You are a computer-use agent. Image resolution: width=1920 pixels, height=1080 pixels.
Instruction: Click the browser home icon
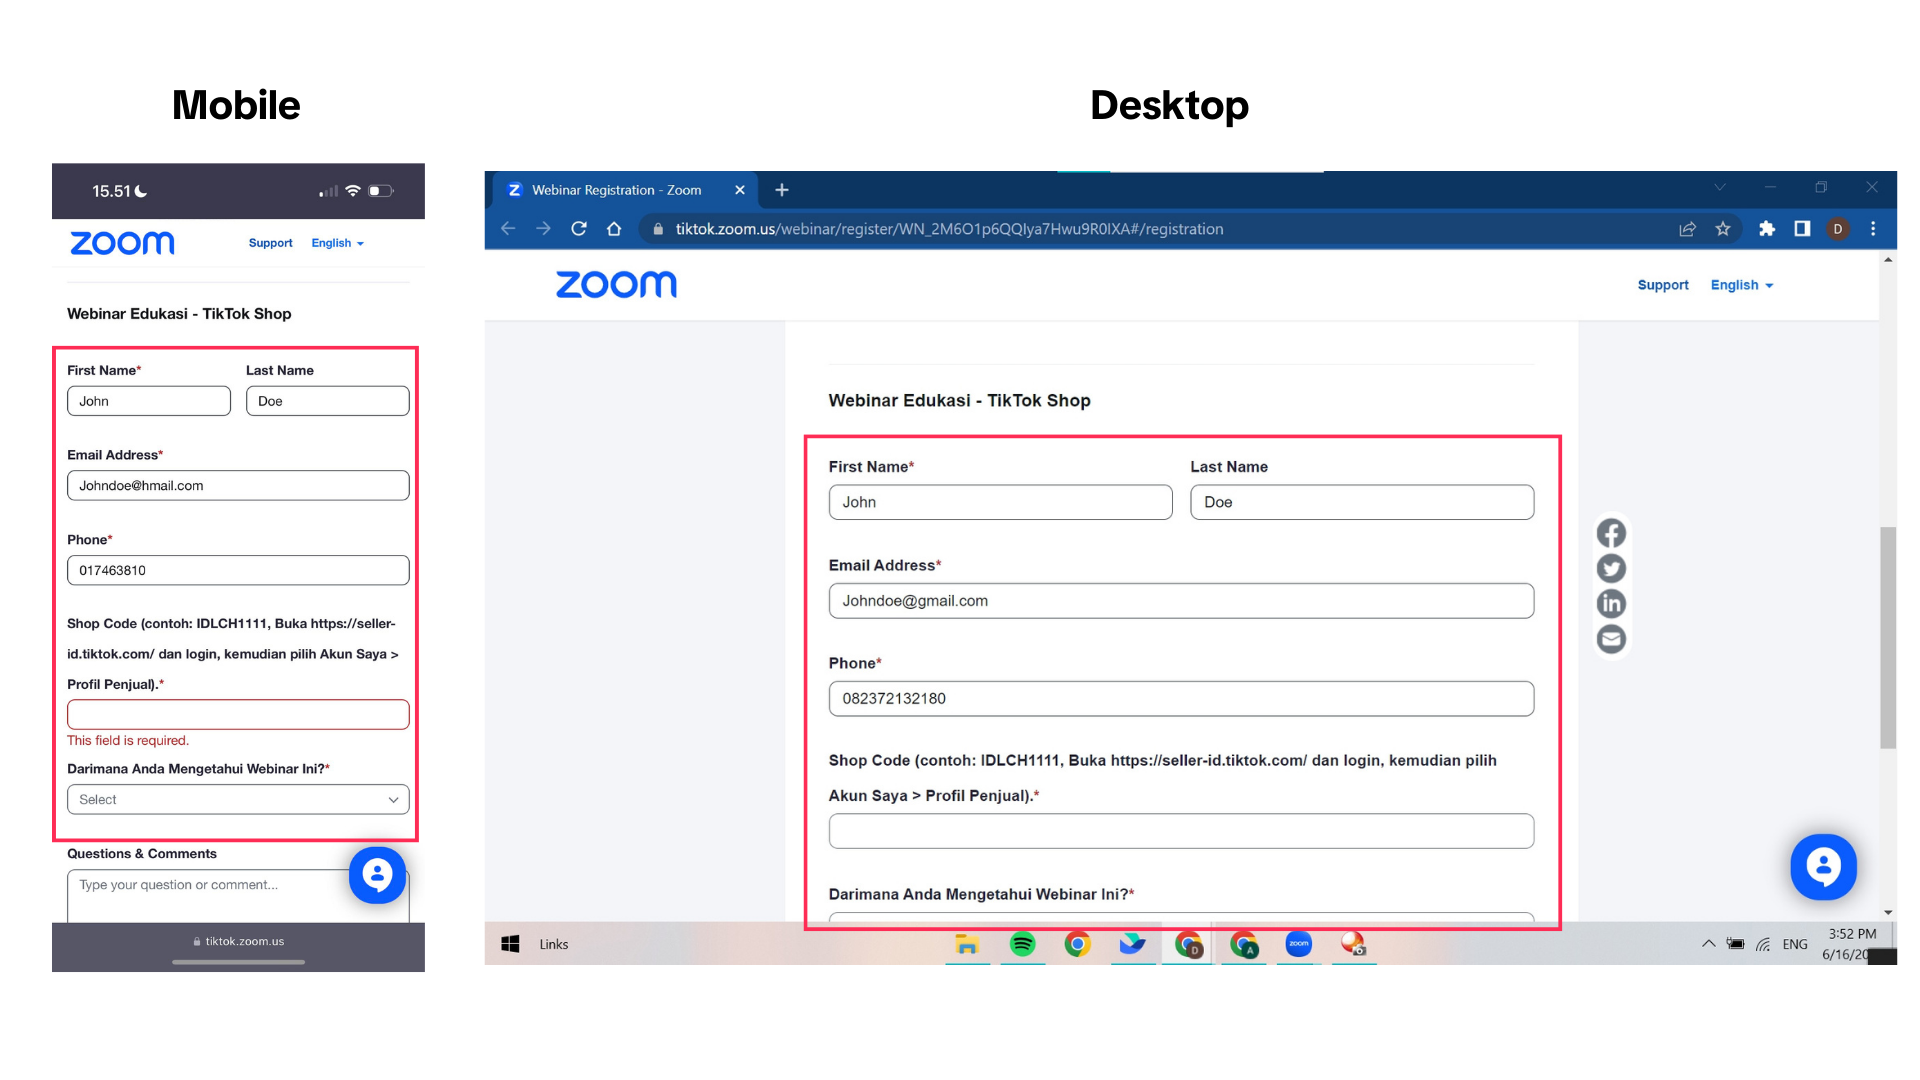pyautogui.click(x=614, y=229)
